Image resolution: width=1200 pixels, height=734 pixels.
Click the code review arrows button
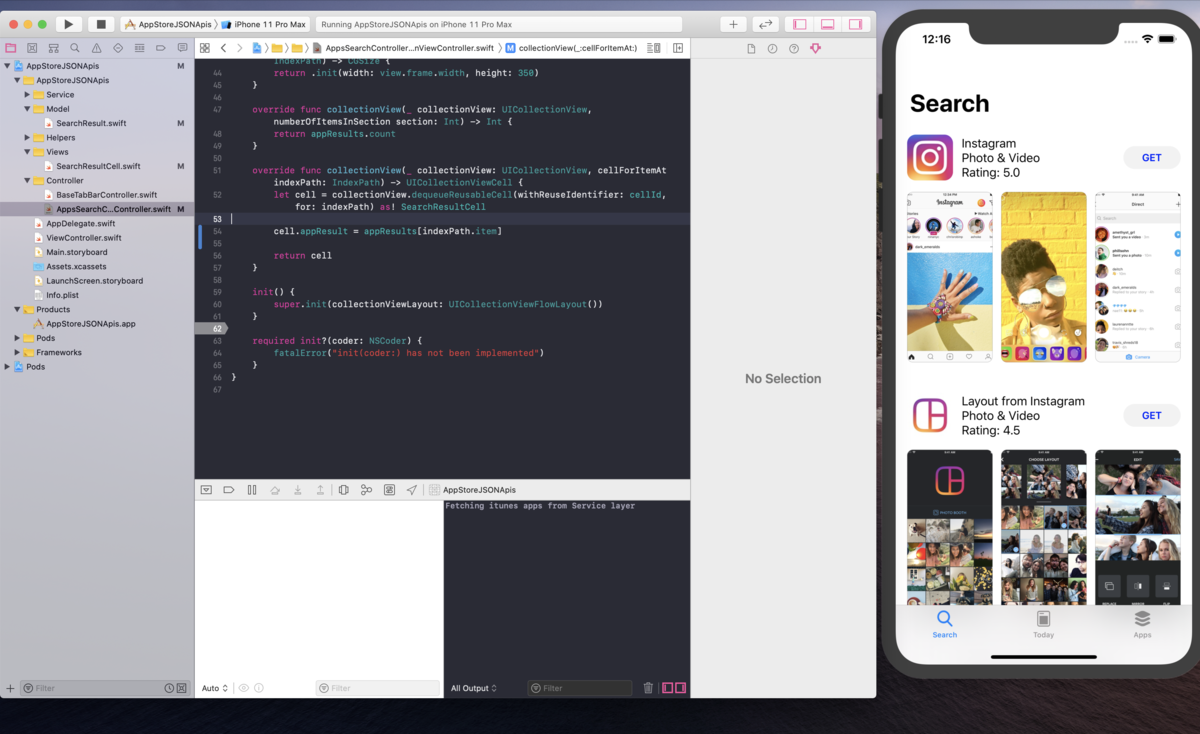tap(766, 24)
